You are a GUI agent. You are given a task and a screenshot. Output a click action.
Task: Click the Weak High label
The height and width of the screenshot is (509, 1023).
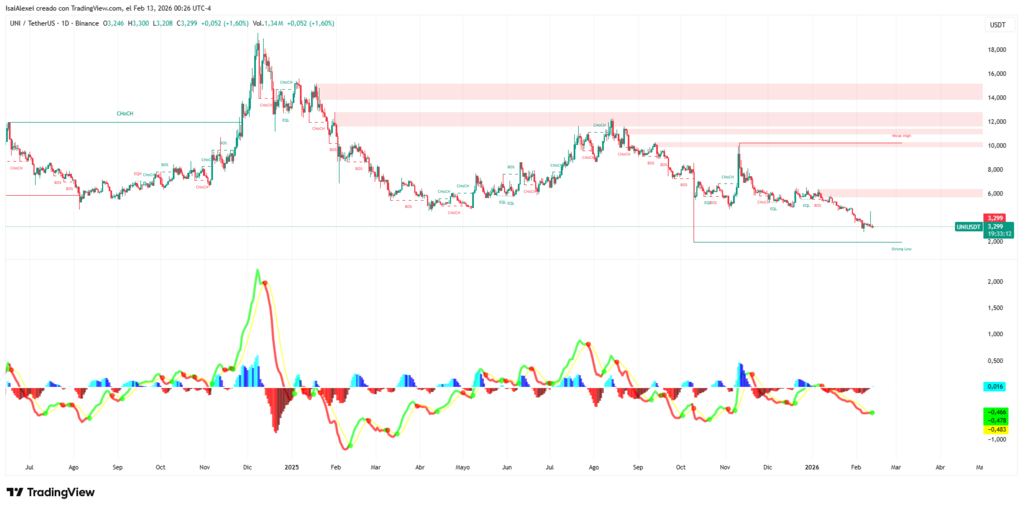click(902, 136)
